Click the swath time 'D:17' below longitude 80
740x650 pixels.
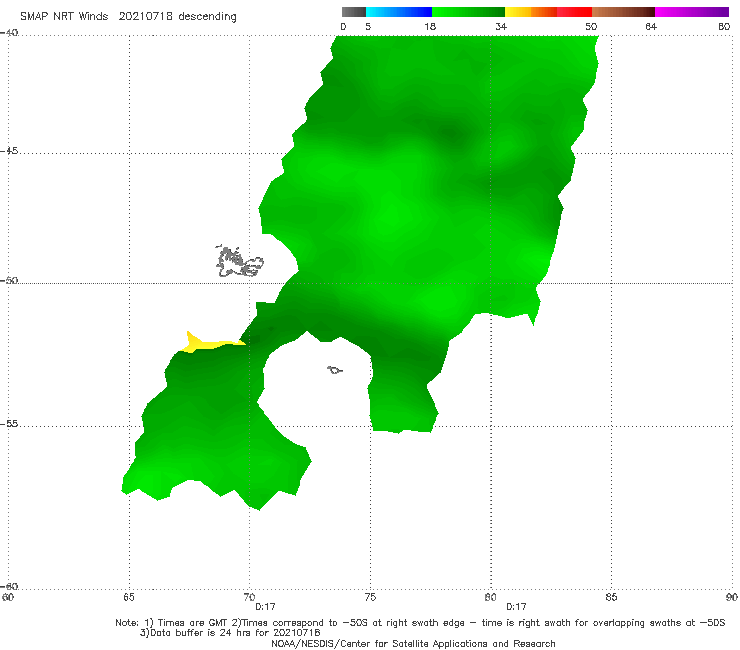516,607
